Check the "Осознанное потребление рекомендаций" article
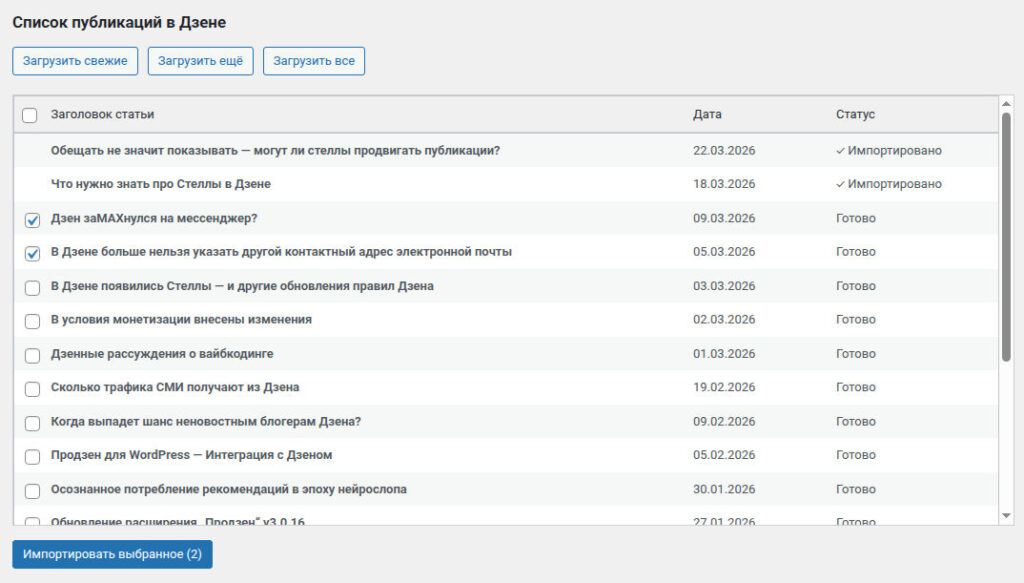 [32, 492]
